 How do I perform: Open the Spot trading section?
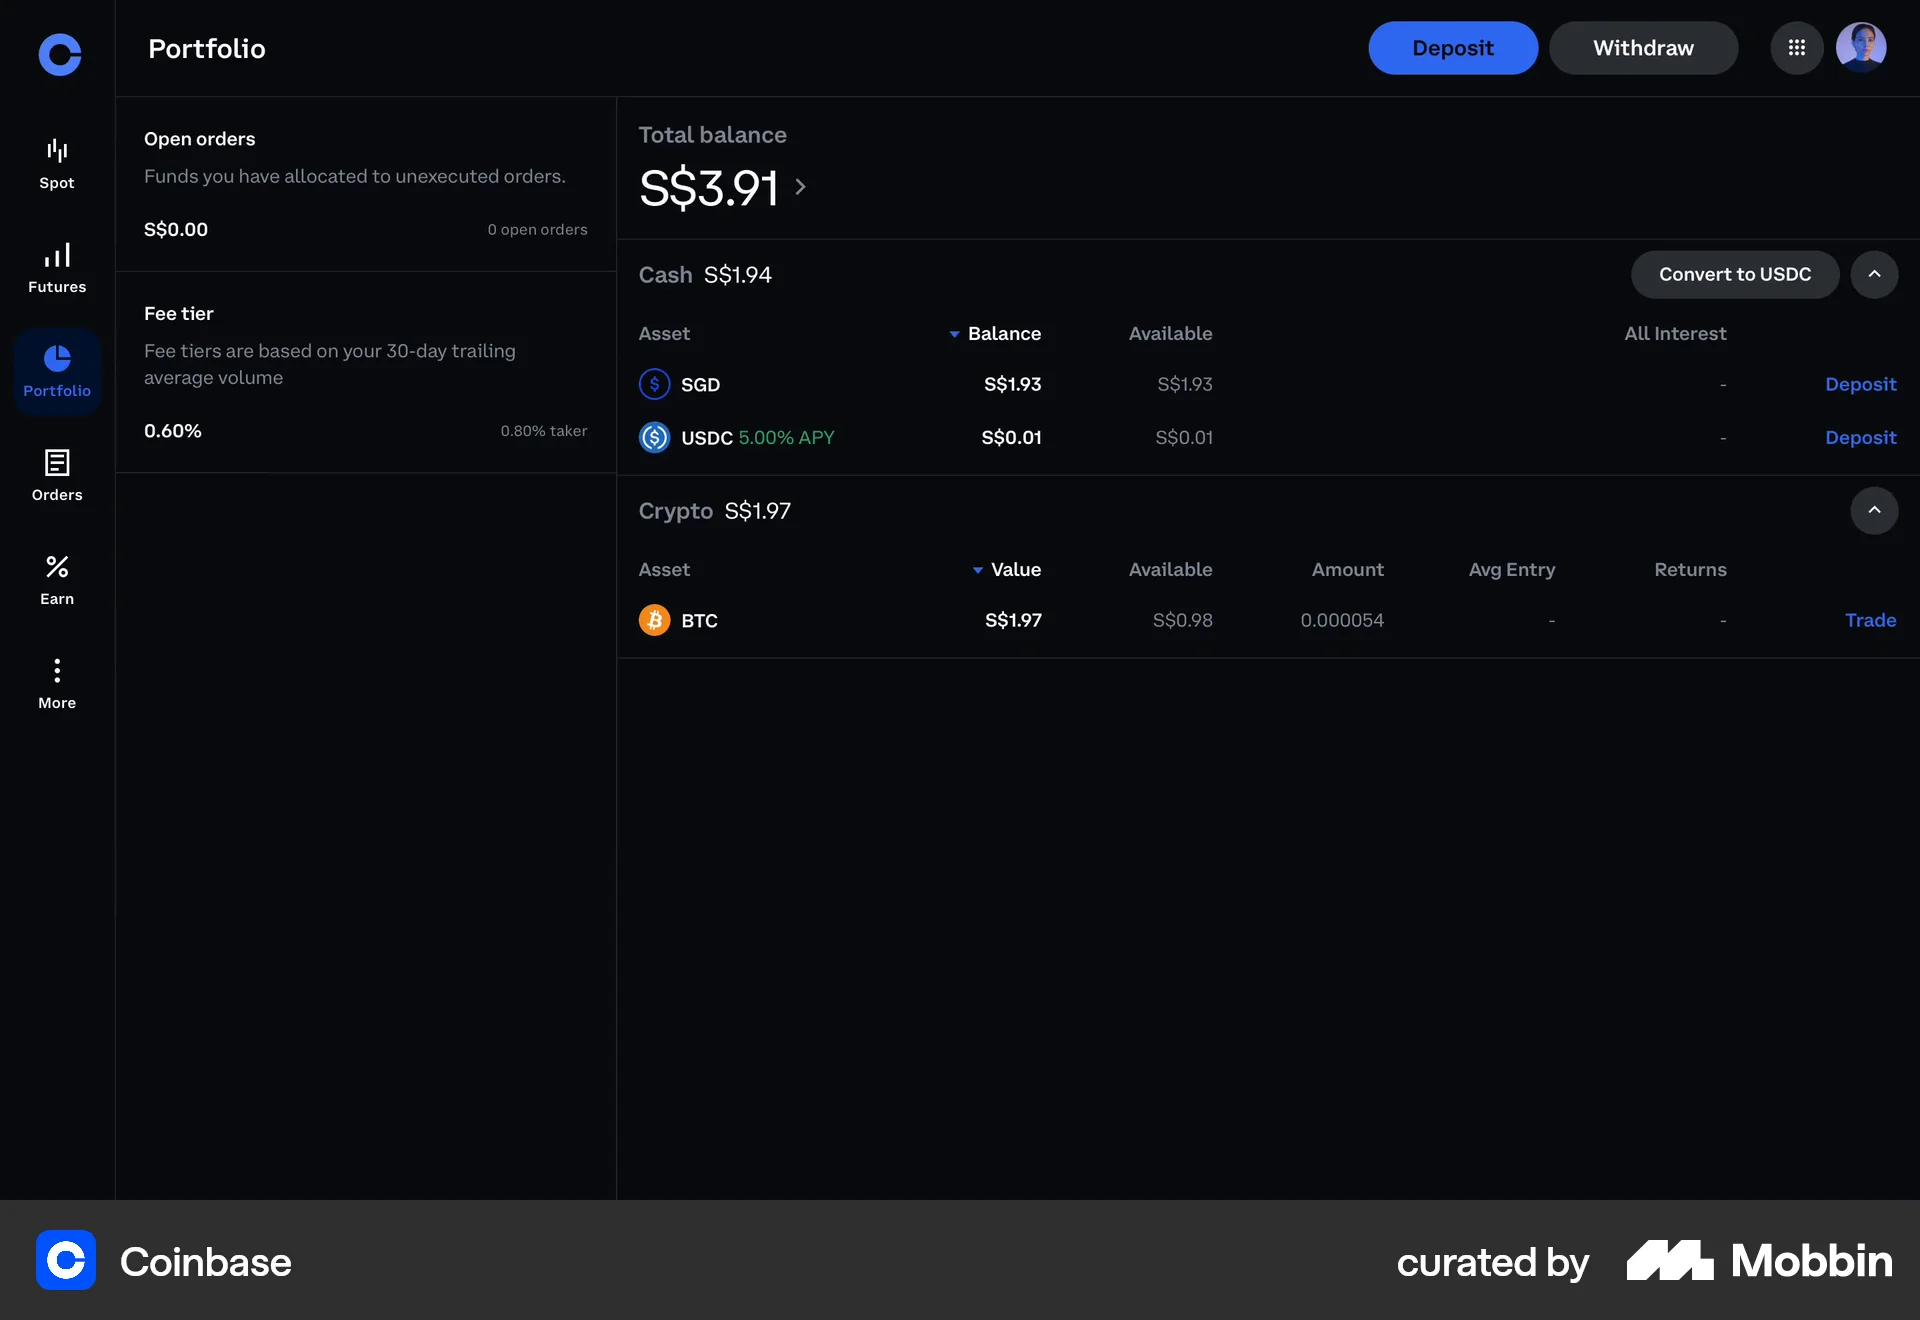tap(56, 160)
